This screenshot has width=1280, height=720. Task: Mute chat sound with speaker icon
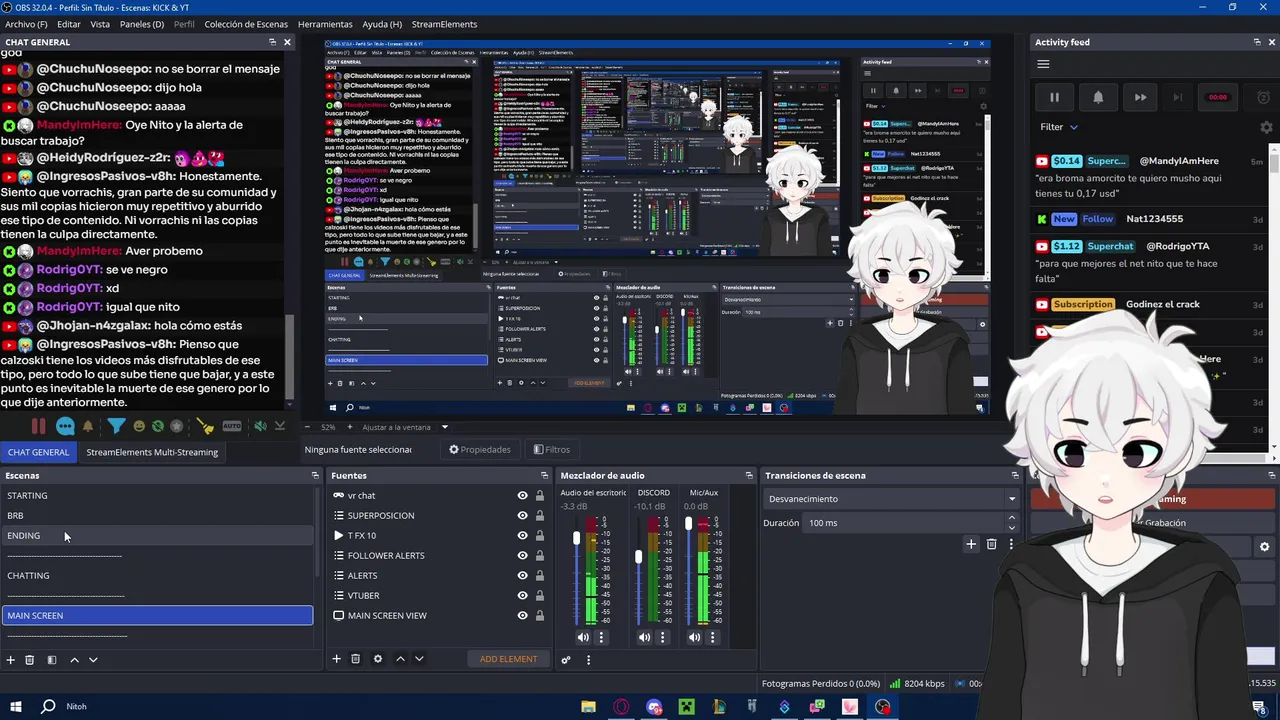pos(260,426)
